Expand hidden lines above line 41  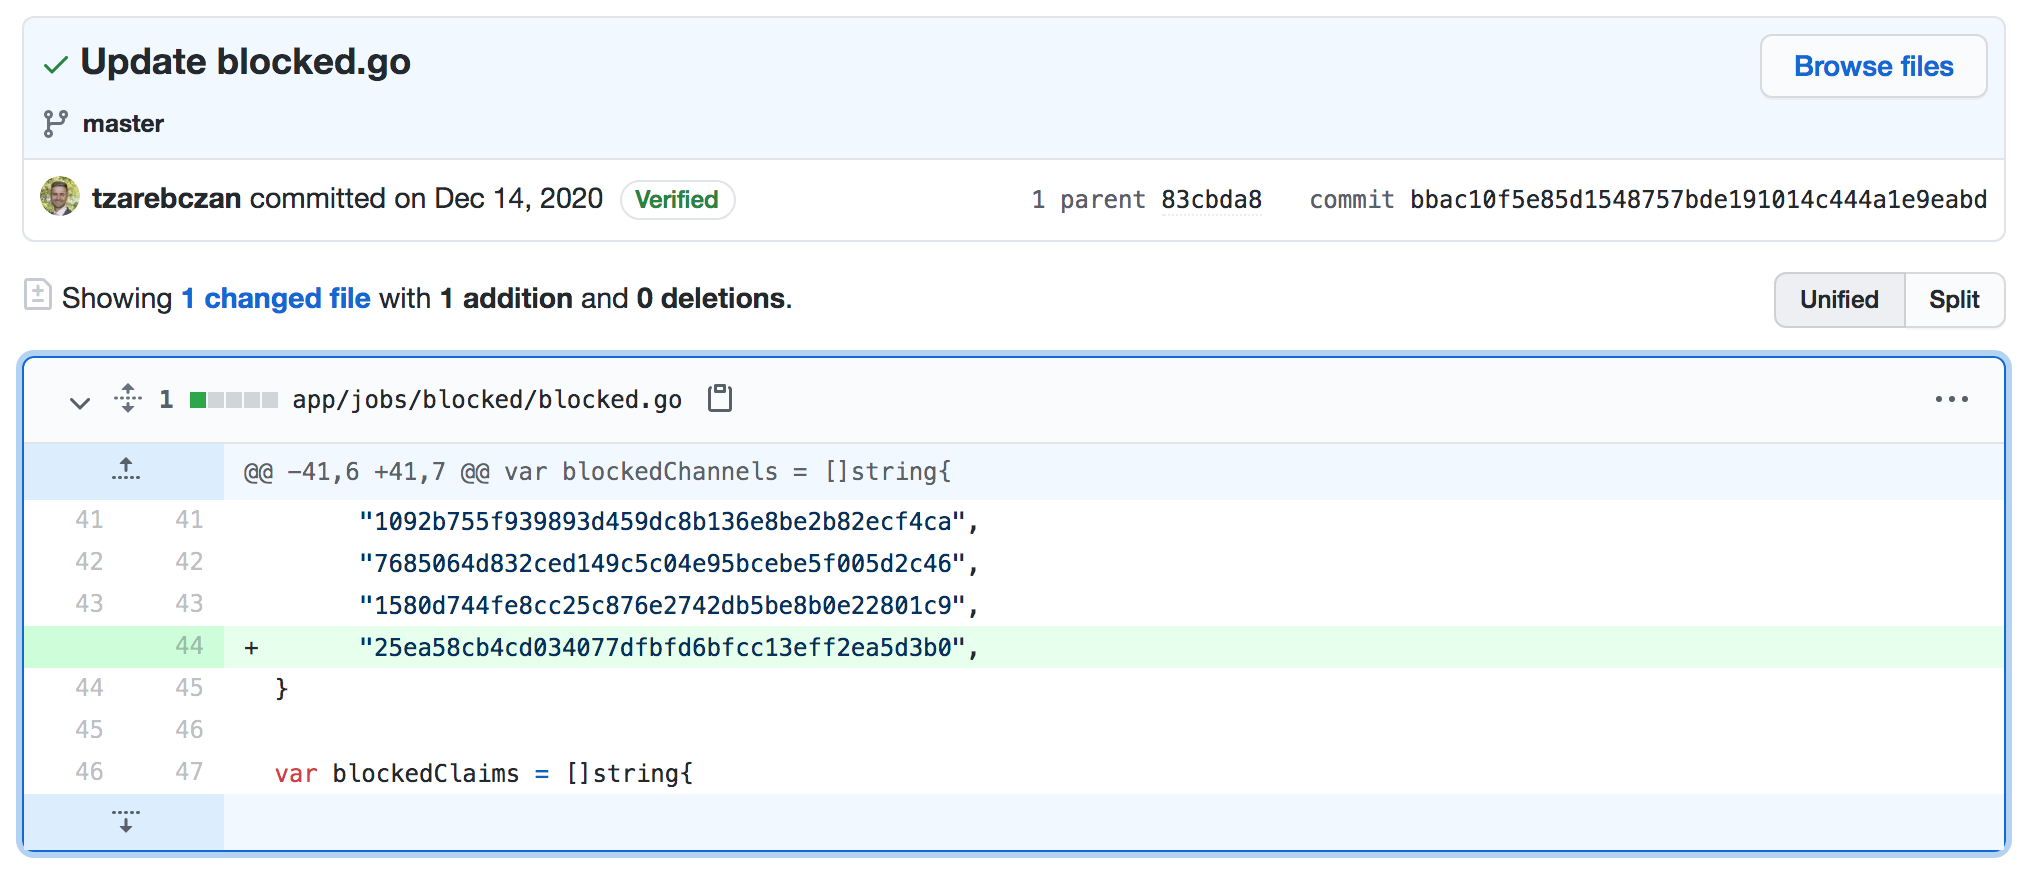126,470
